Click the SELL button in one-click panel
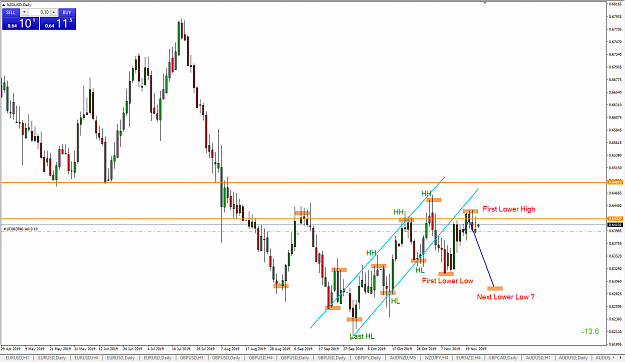Screen dimensions: 625x362 click(10, 12)
